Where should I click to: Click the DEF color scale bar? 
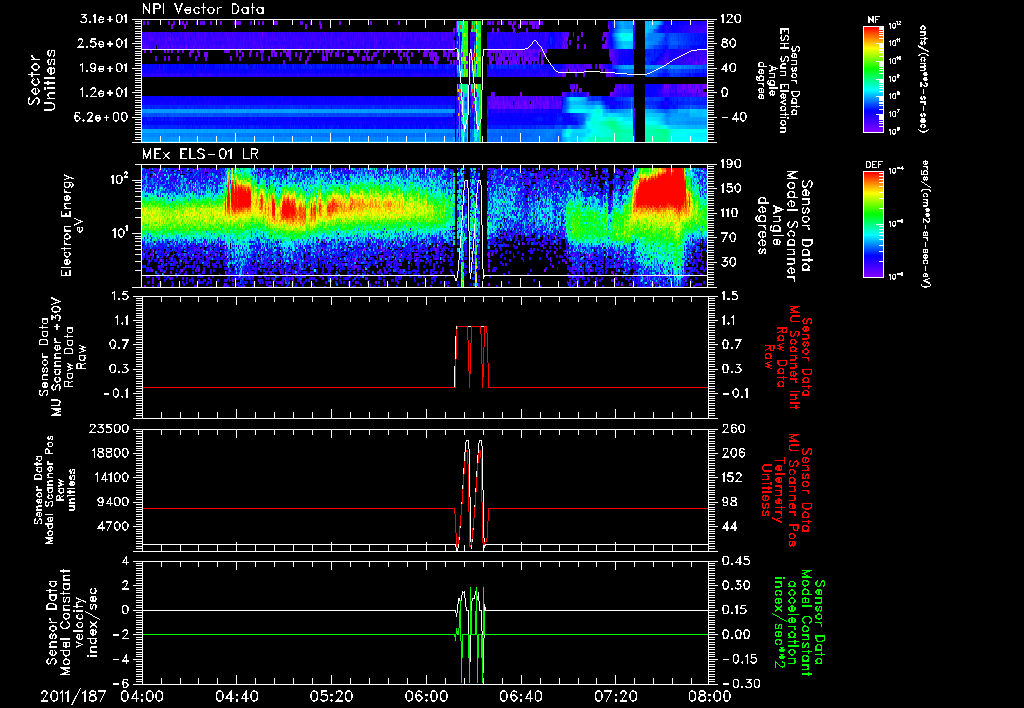click(874, 224)
